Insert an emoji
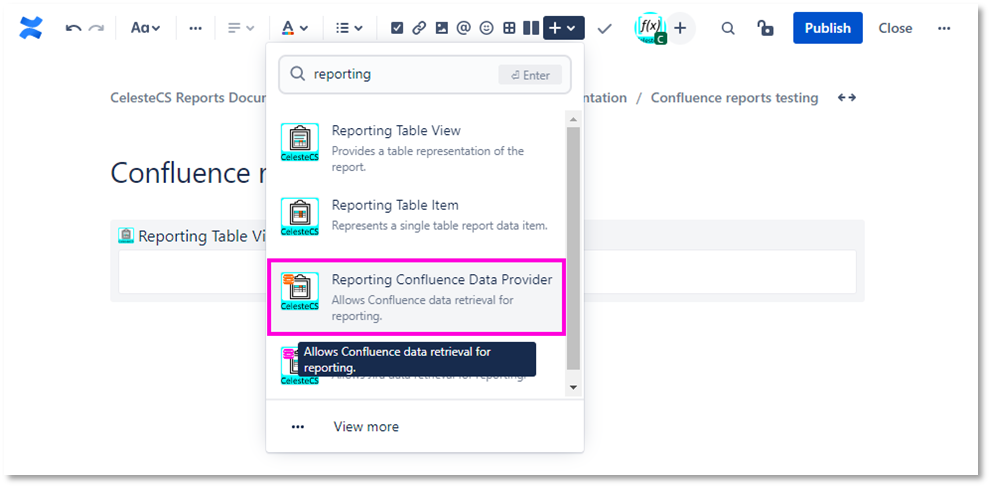Viewport: 991px width, 488px height. 486,28
